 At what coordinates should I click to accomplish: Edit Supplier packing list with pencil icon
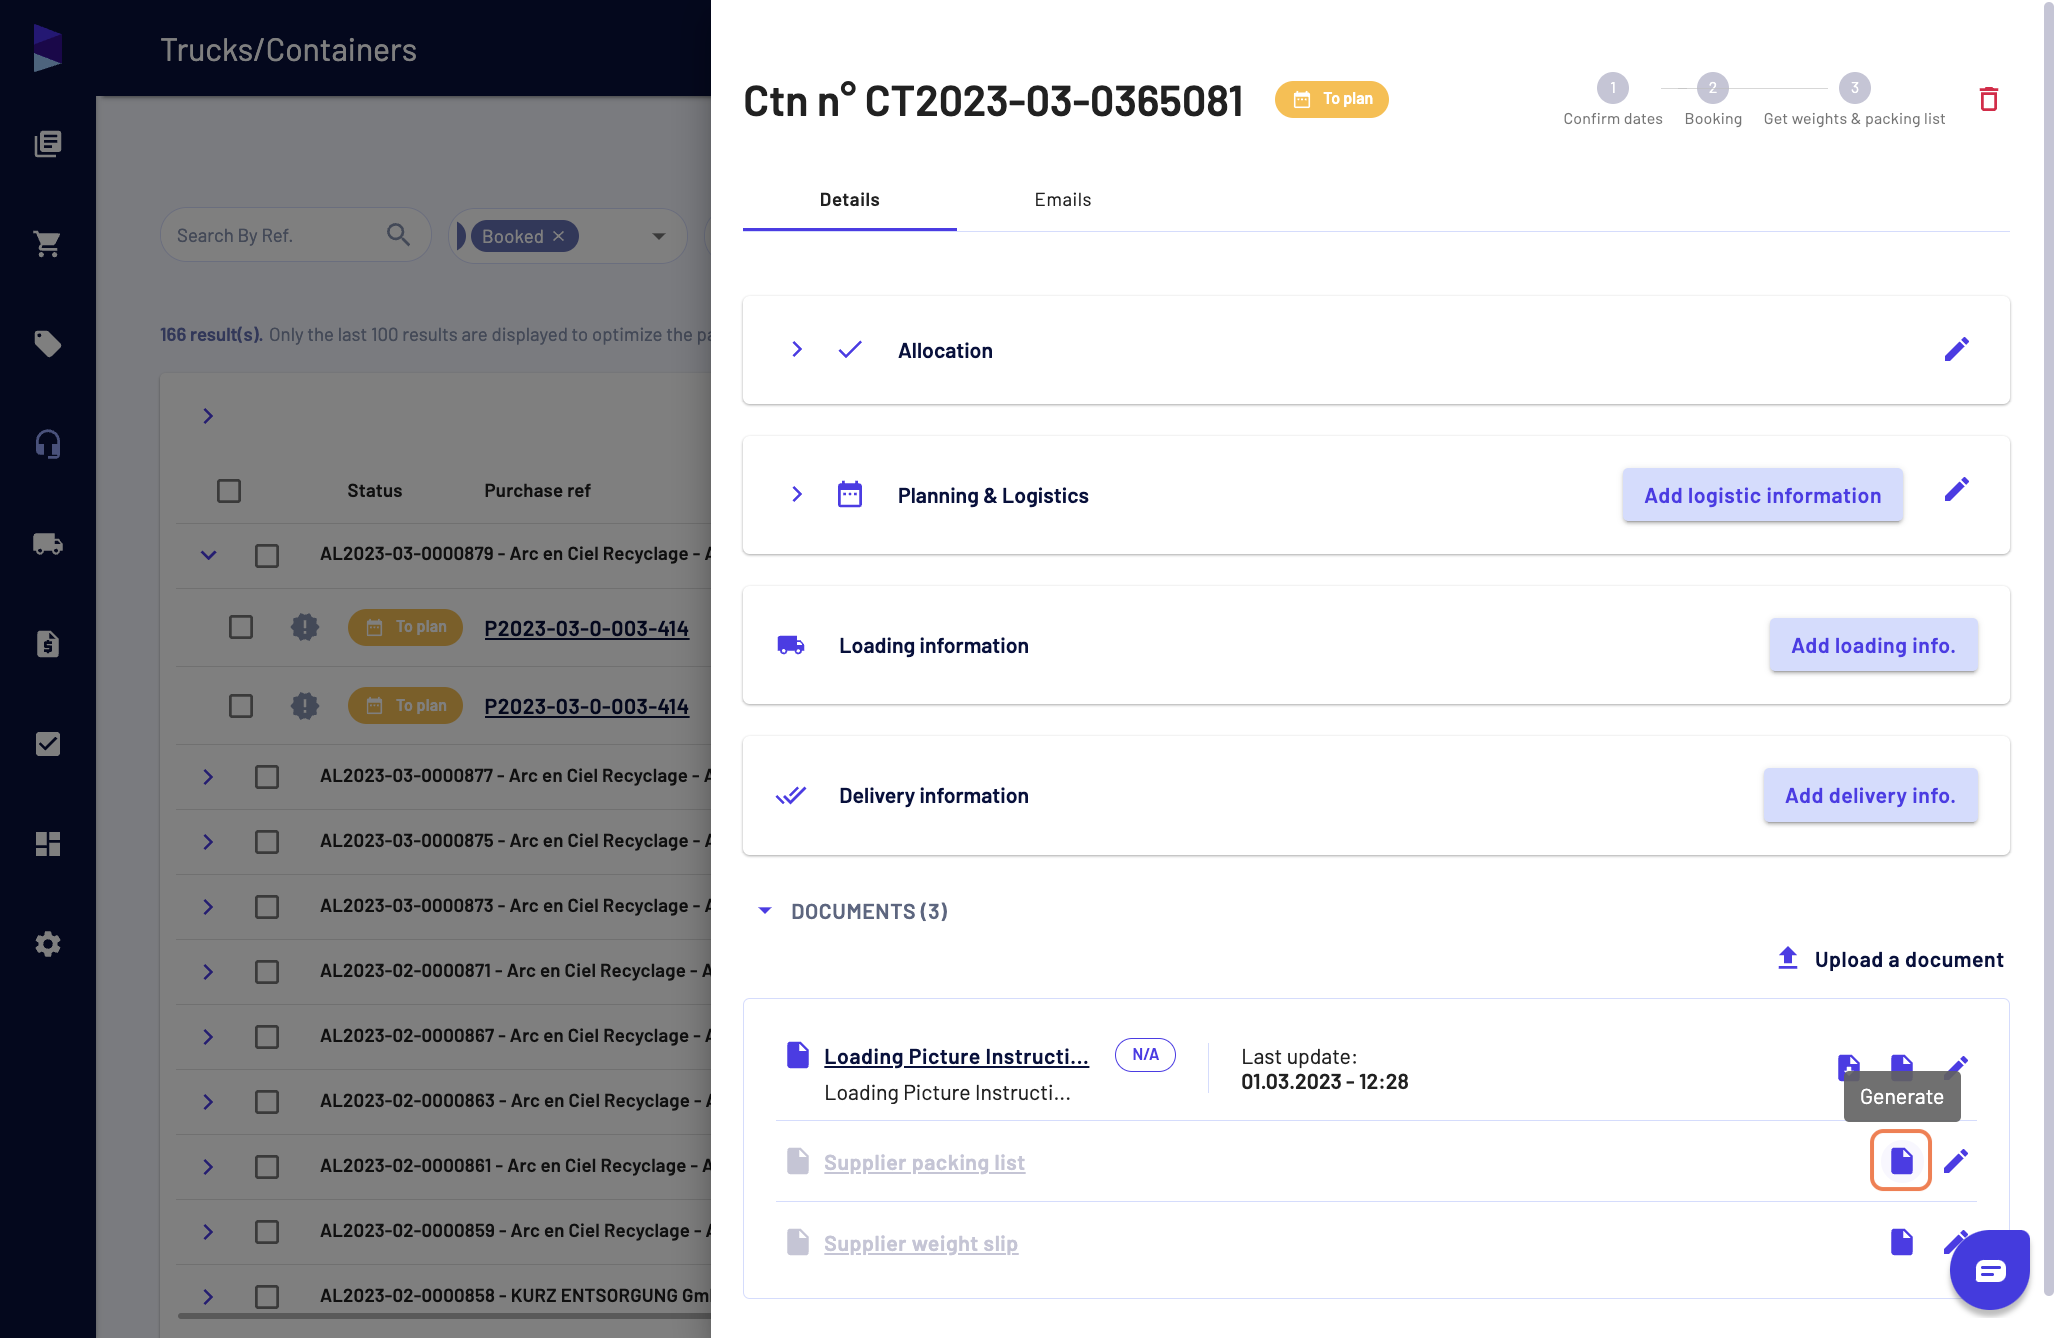click(x=1956, y=1160)
